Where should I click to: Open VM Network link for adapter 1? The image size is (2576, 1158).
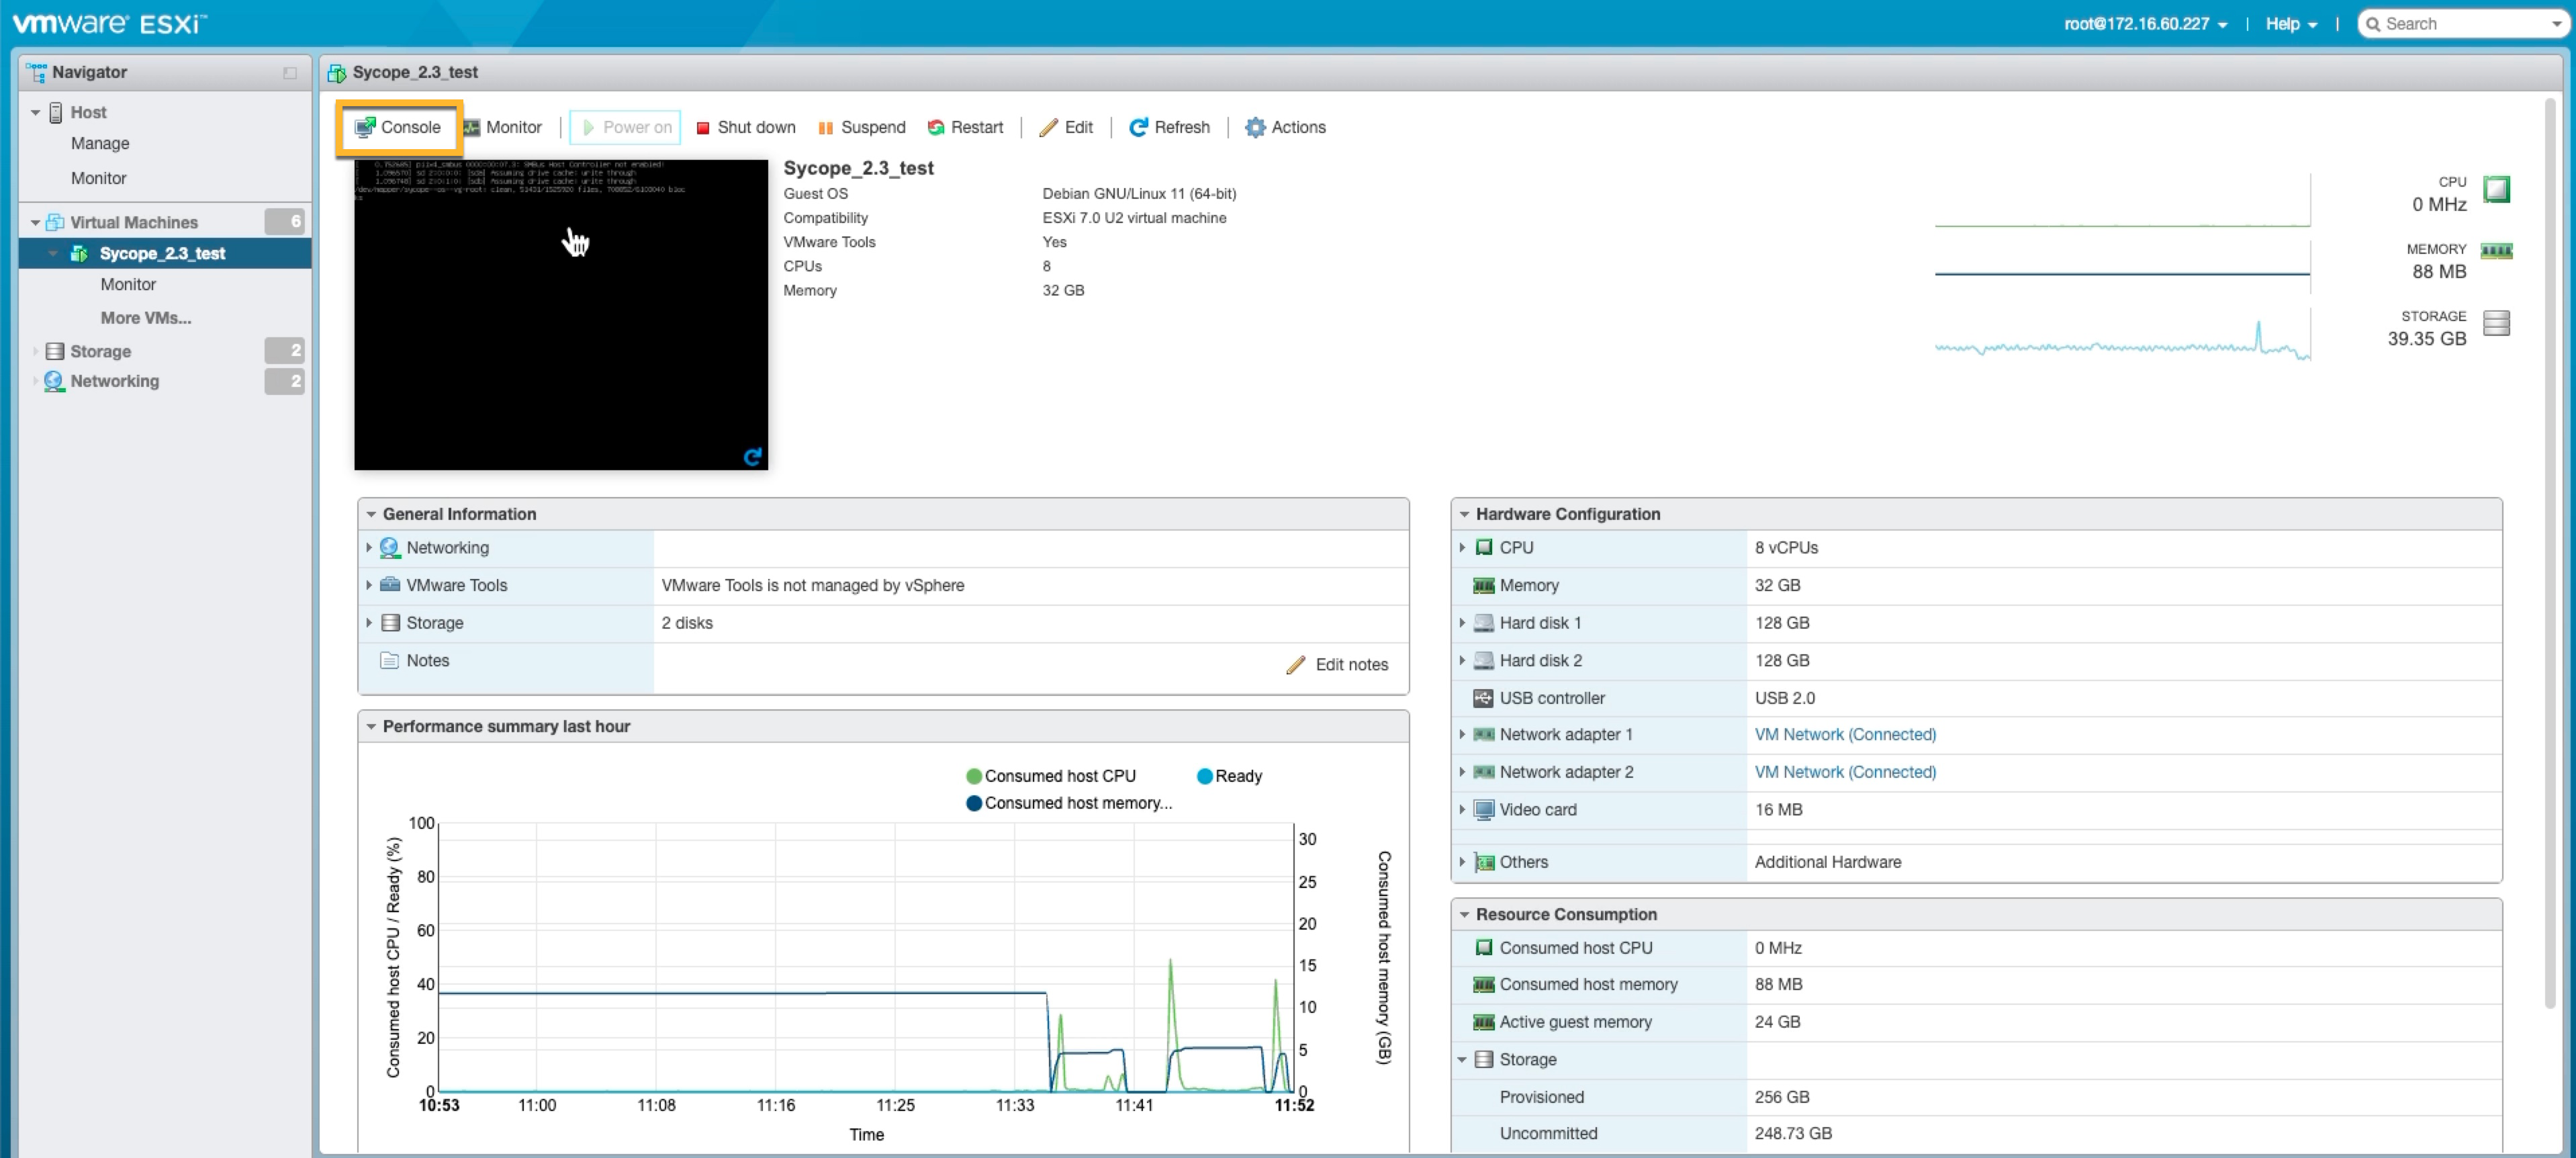1845,735
